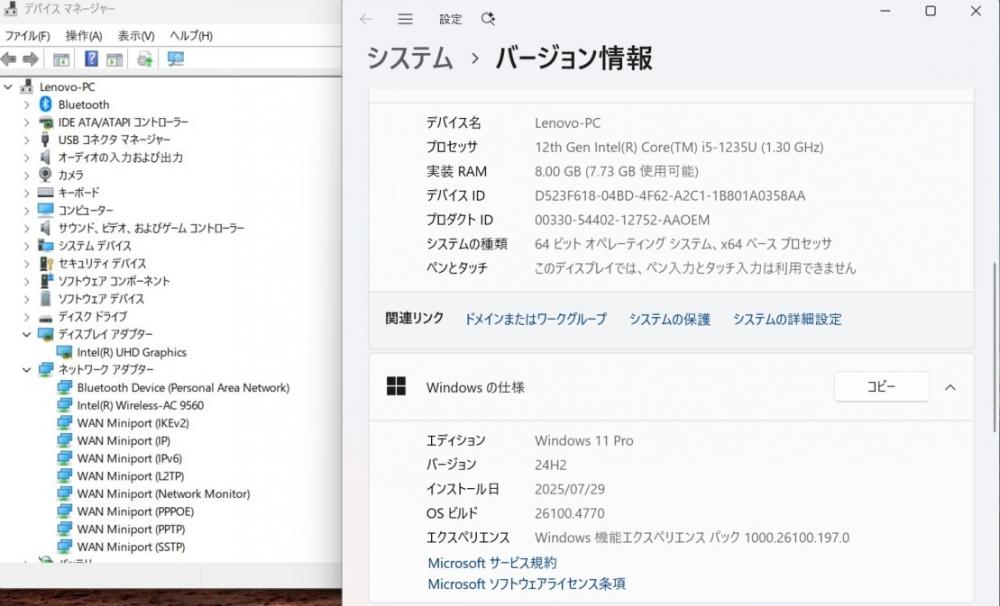The width and height of the screenshot is (1000, 606).
Task: Open the Settings hamburger navigation menu
Action: (x=405, y=18)
